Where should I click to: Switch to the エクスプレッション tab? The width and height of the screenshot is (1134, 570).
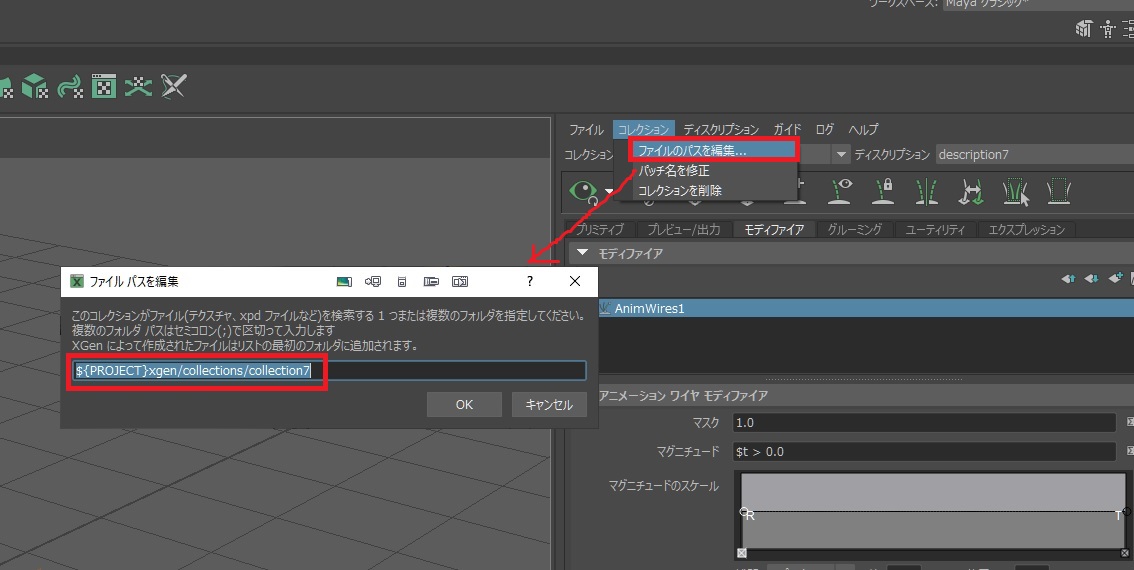1026,229
